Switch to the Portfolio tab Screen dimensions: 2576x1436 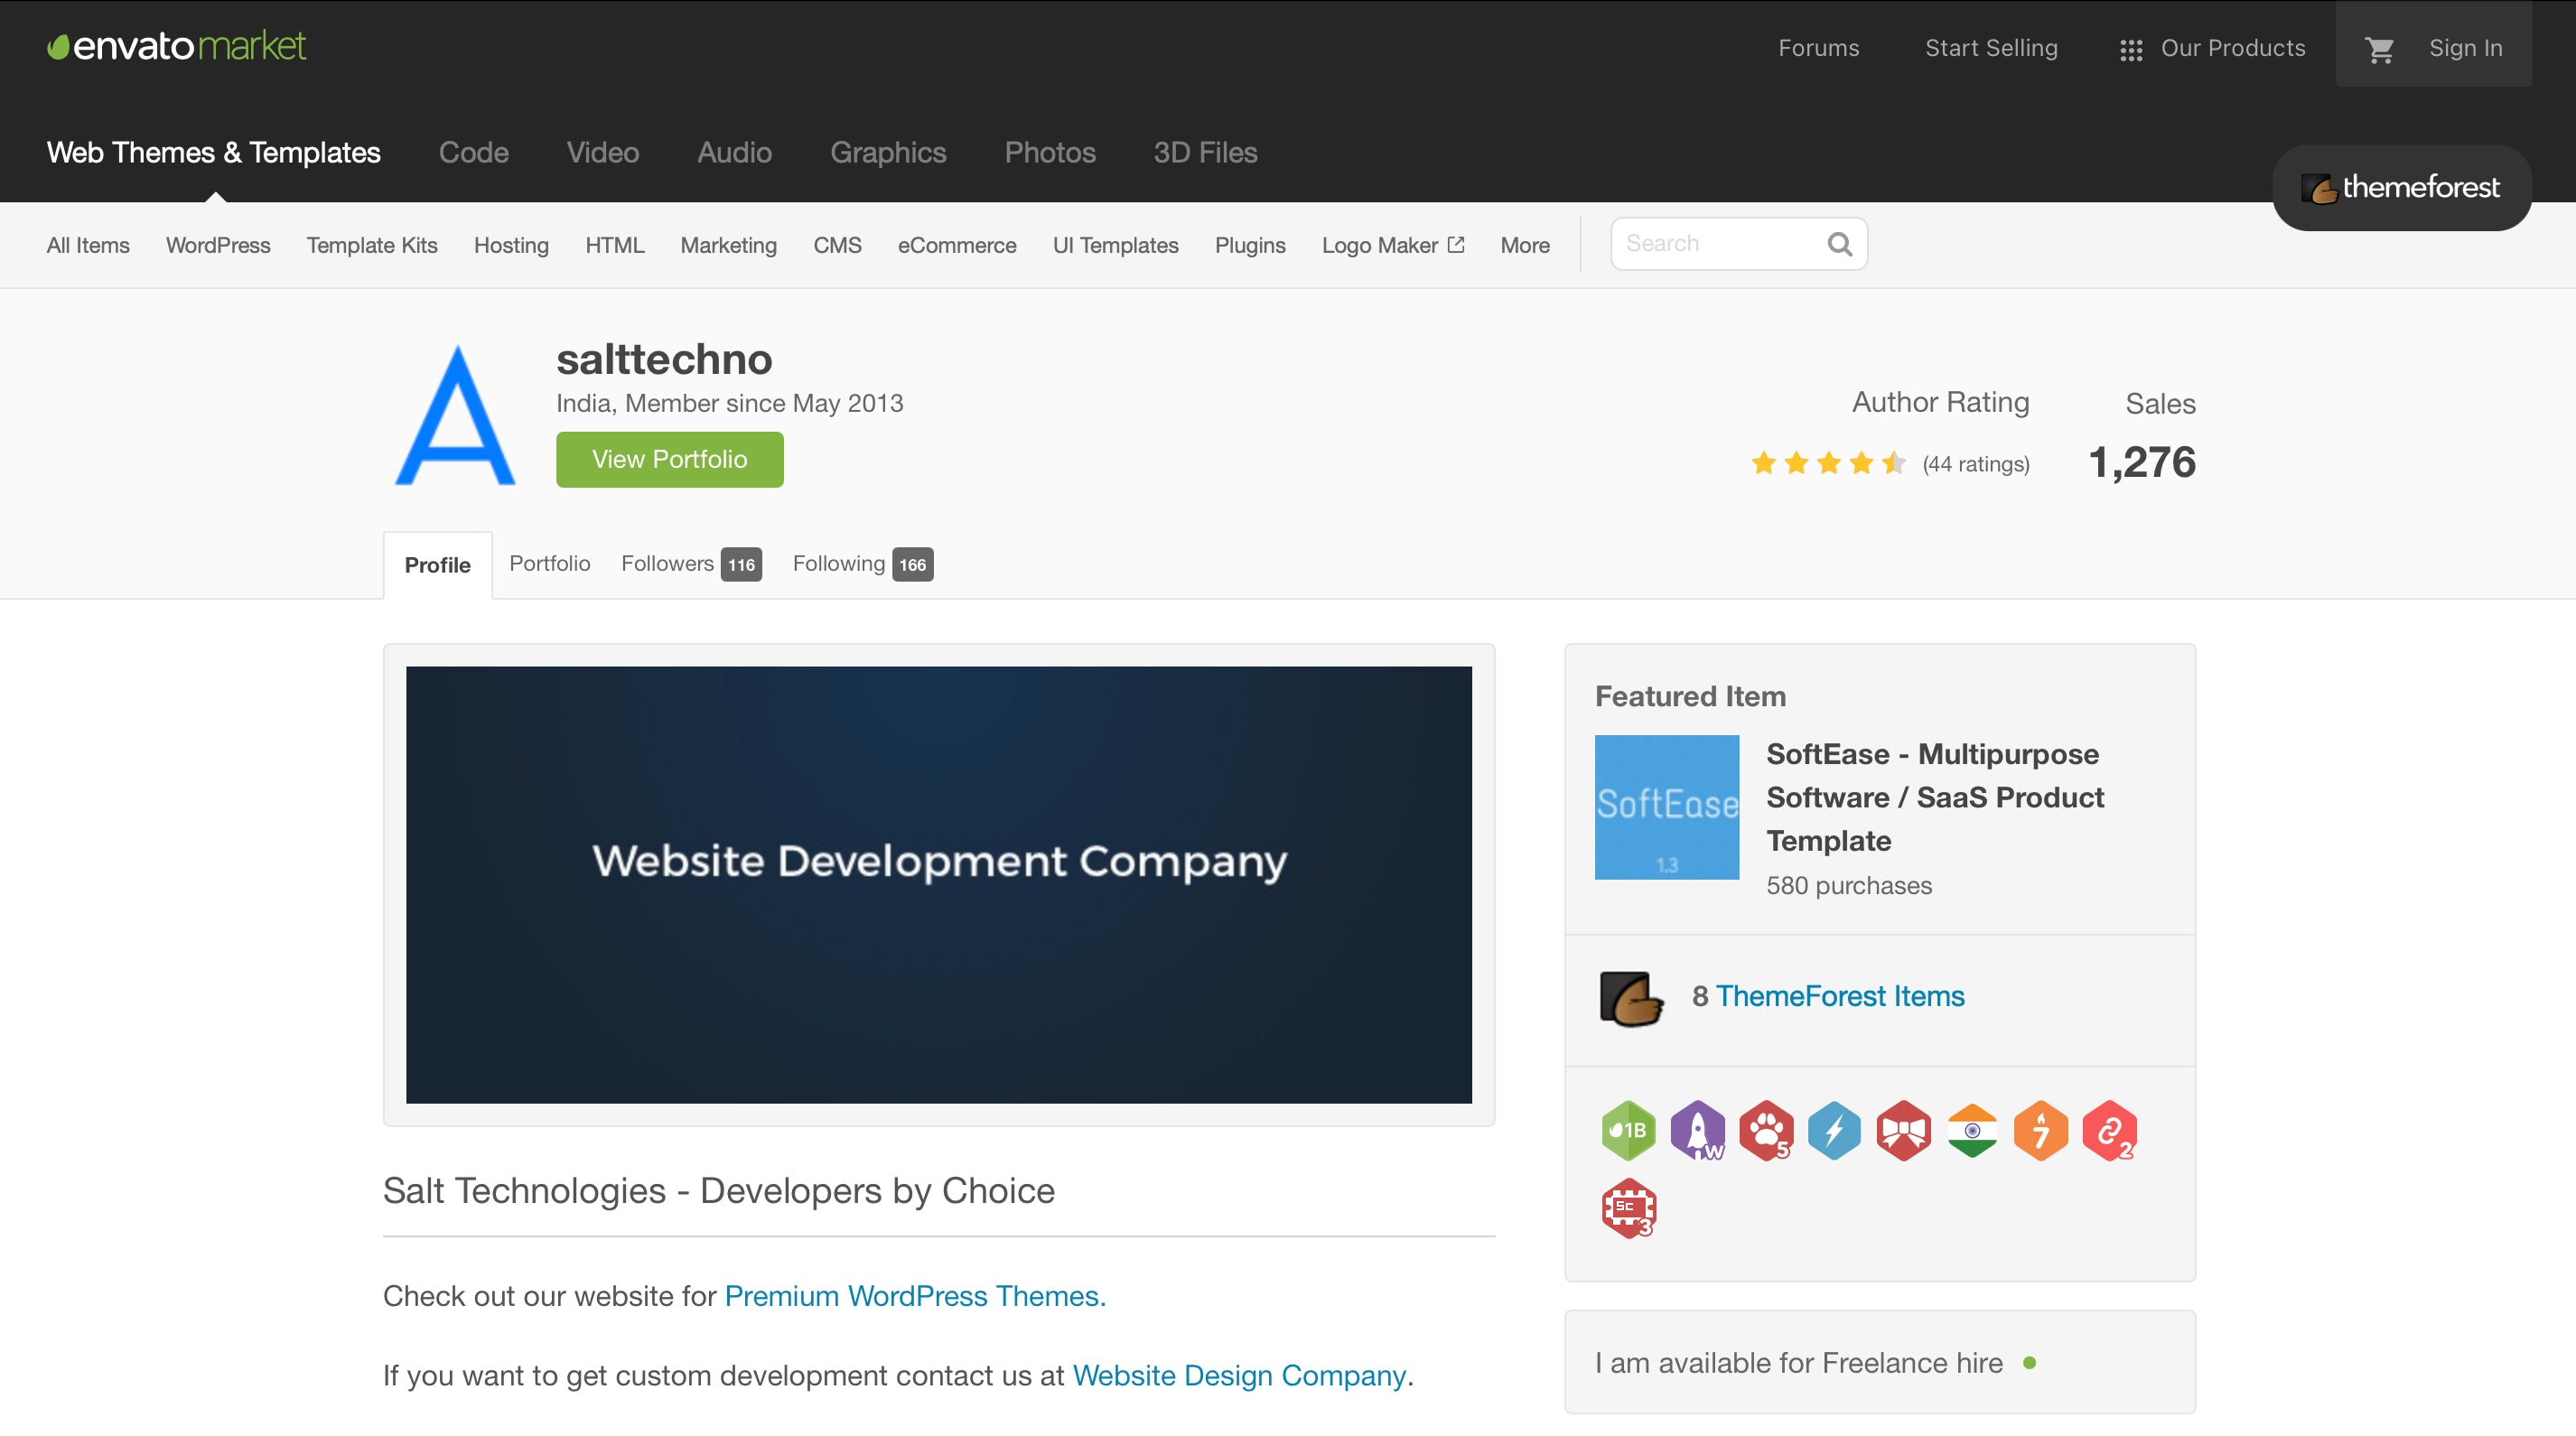(x=549, y=563)
